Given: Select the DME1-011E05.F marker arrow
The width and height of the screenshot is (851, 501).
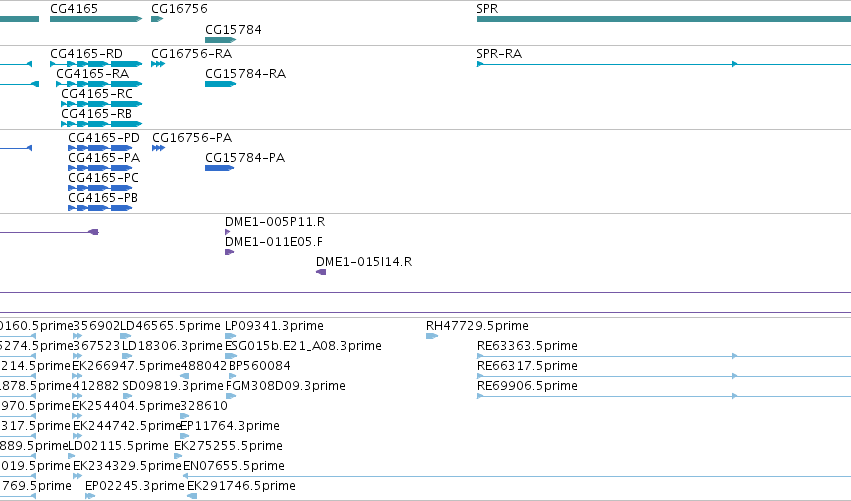Looking at the screenshot, I should pos(230,252).
